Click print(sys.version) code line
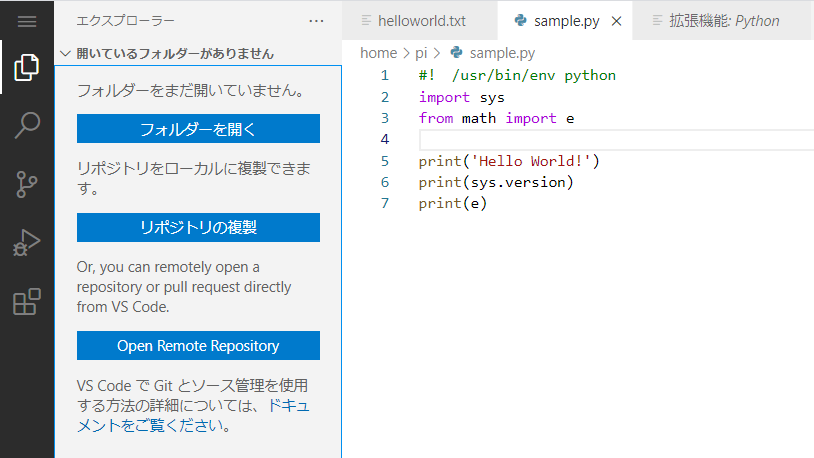 pos(496,182)
